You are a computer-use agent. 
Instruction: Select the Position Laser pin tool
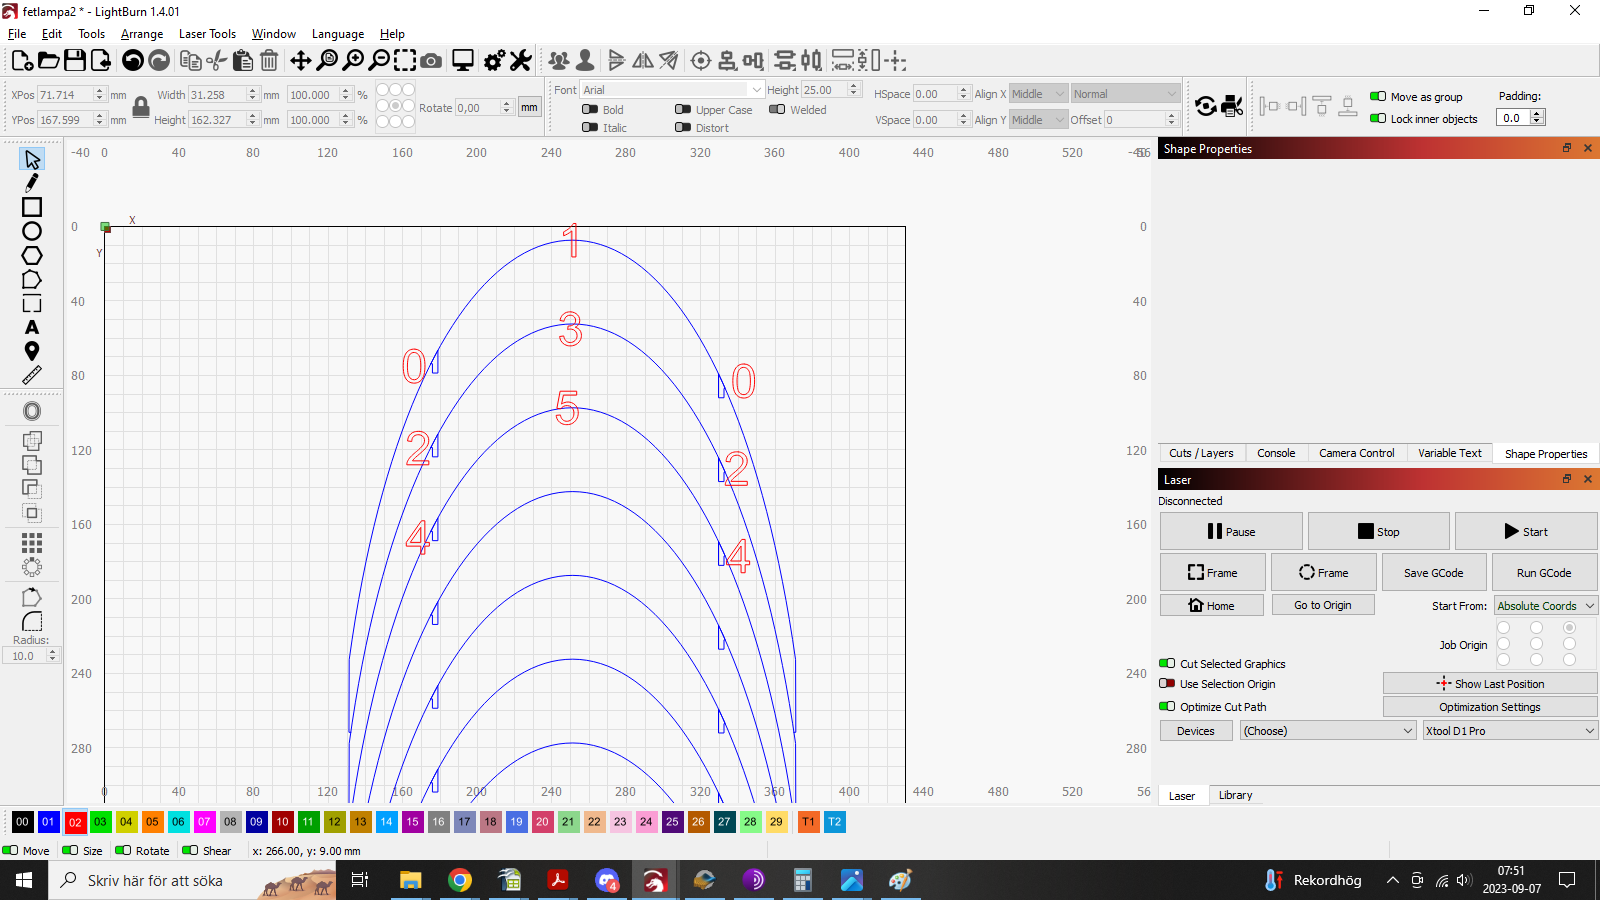point(32,351)
